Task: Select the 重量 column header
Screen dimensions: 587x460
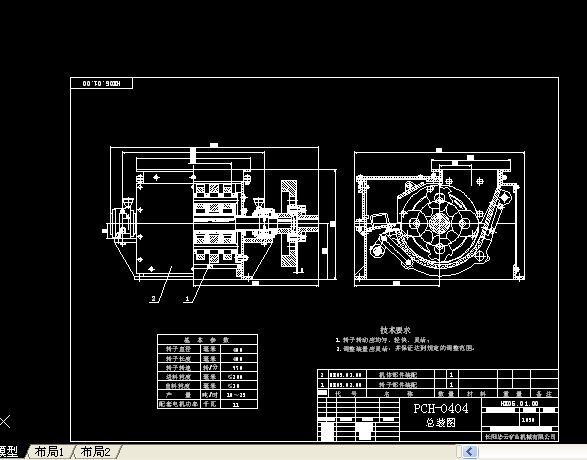Action: coord(513,394)
